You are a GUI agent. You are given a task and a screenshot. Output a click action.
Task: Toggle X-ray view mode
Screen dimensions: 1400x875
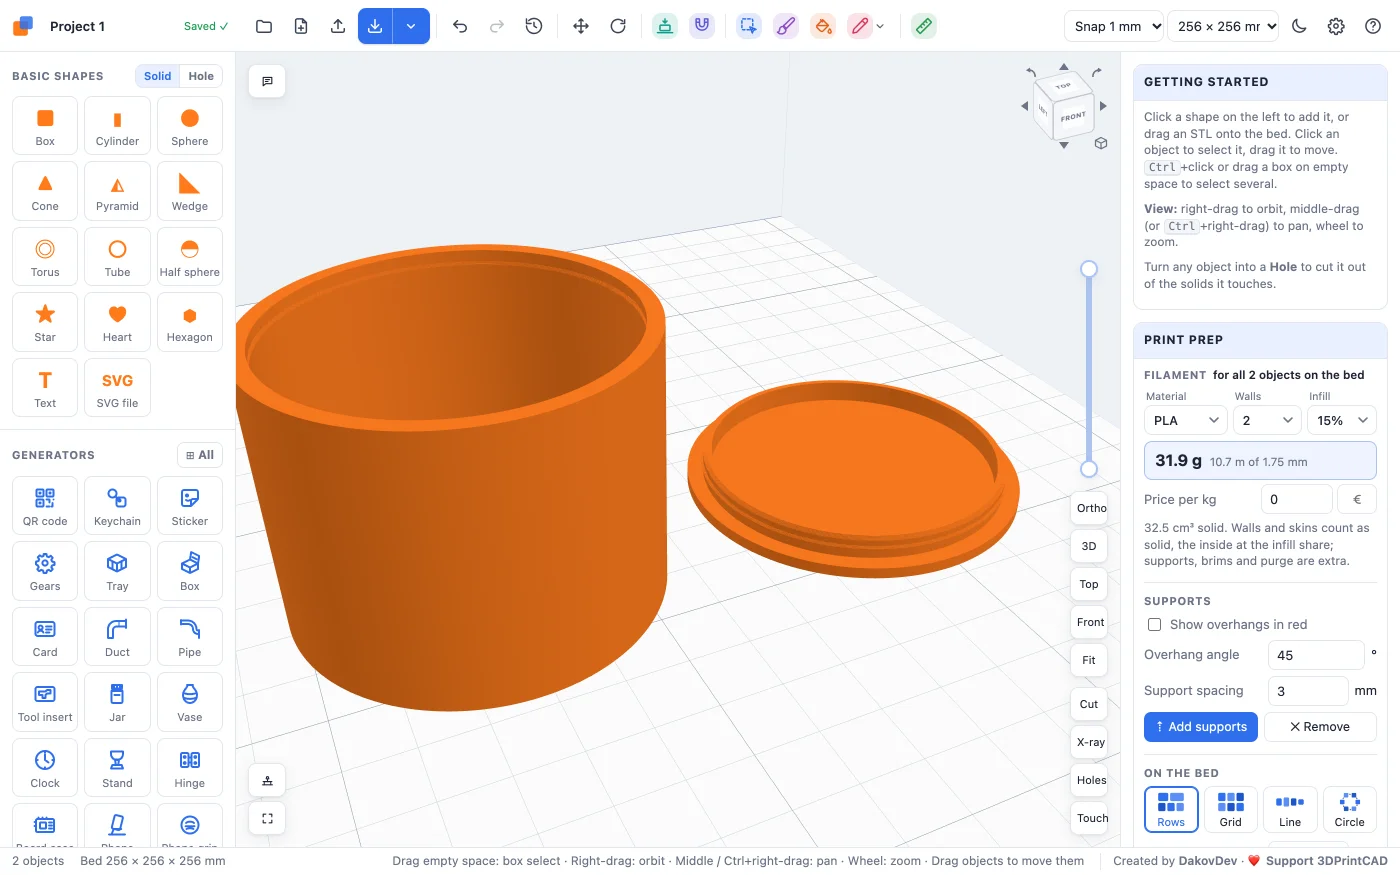(1090, 742)
